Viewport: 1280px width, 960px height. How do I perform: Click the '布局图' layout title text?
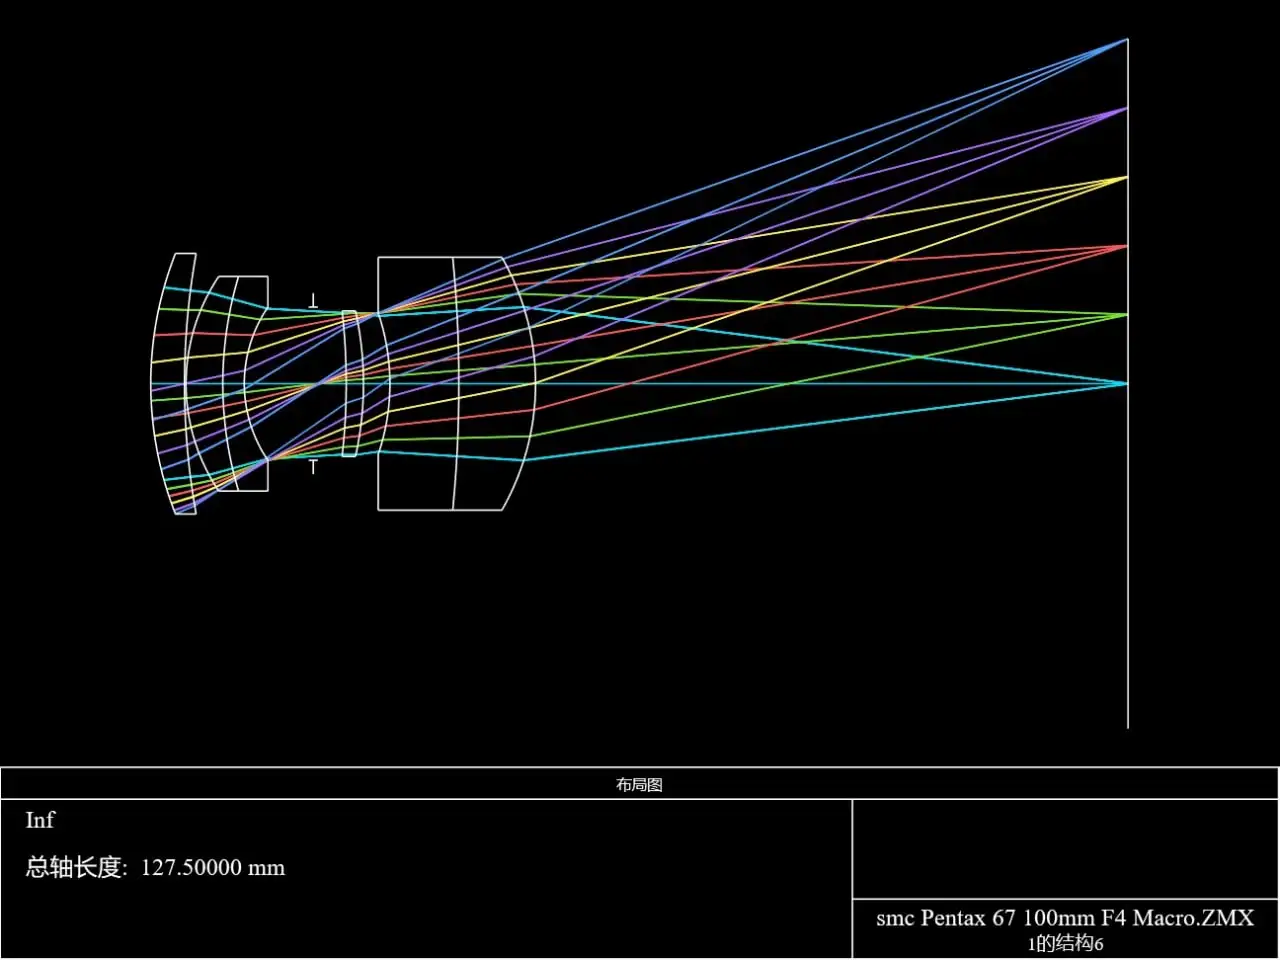coord(639,785)
